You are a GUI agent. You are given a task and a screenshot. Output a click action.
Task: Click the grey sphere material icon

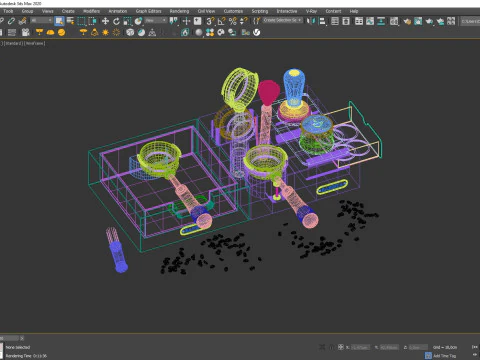199,32
